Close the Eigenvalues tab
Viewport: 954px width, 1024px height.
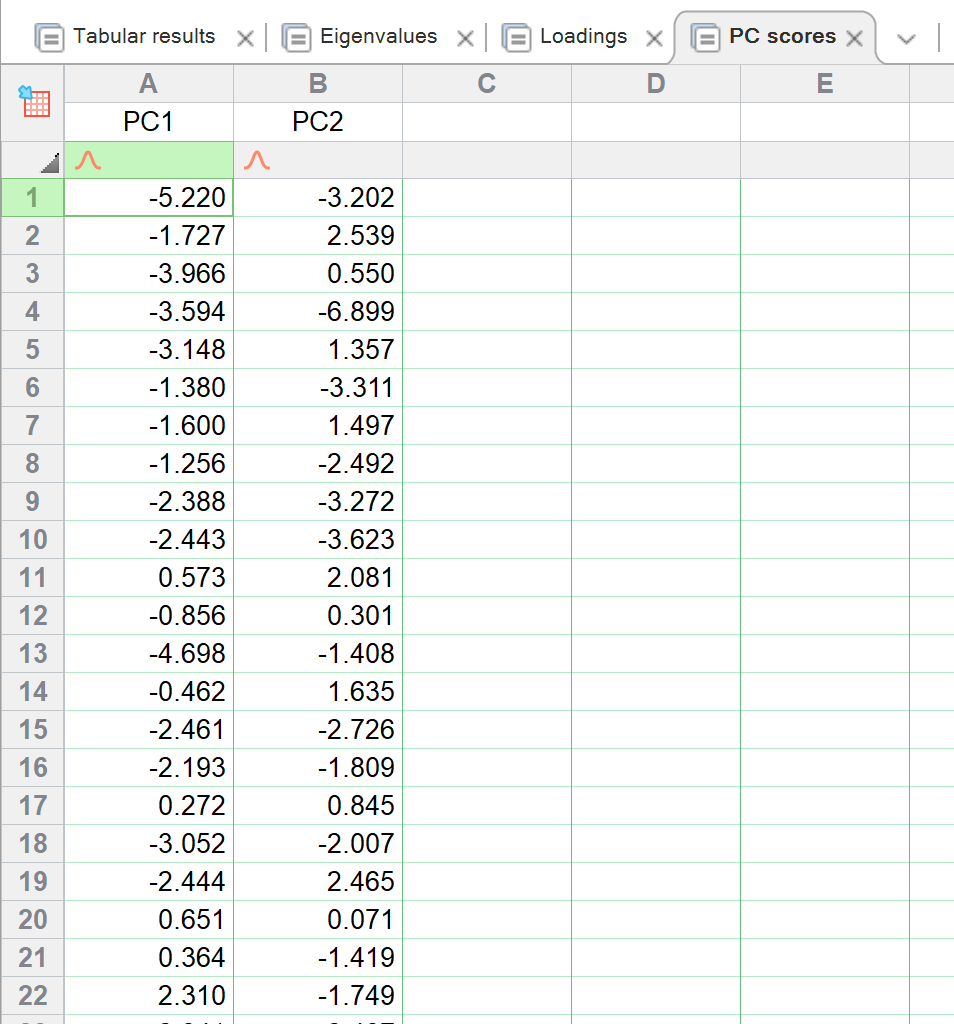465,39
